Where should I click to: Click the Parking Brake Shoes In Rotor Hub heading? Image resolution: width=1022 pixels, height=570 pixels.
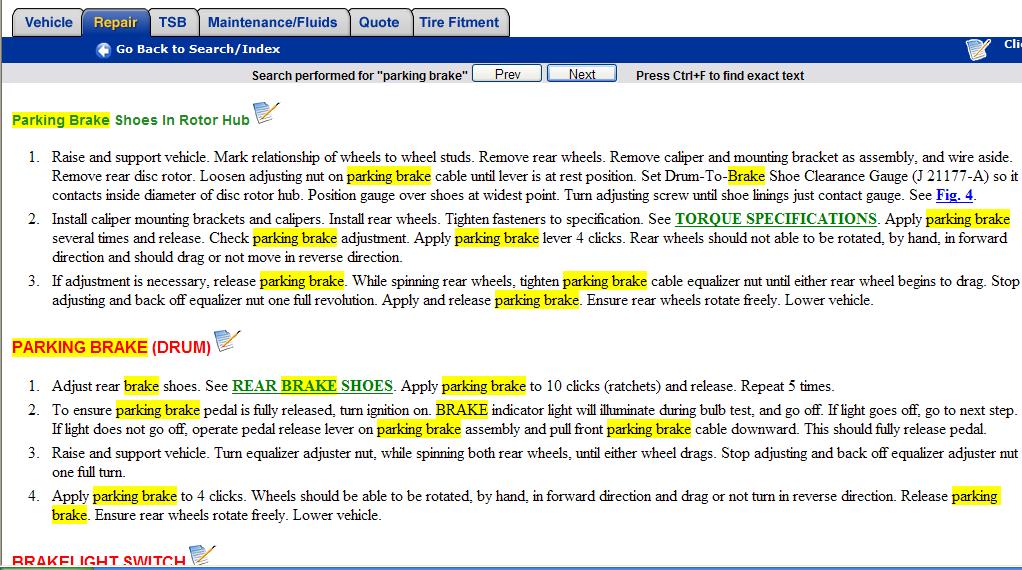pyautogui.click(x=131, y=120)
